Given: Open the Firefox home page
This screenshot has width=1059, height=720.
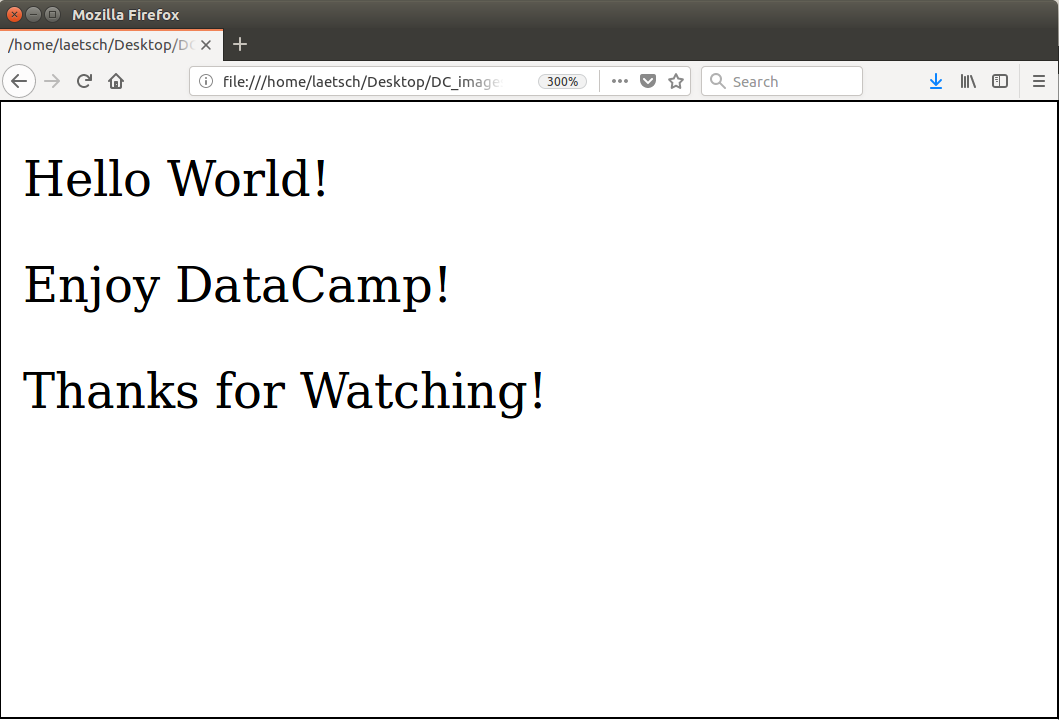Looking at the screenshot, I should click(116, 82).
